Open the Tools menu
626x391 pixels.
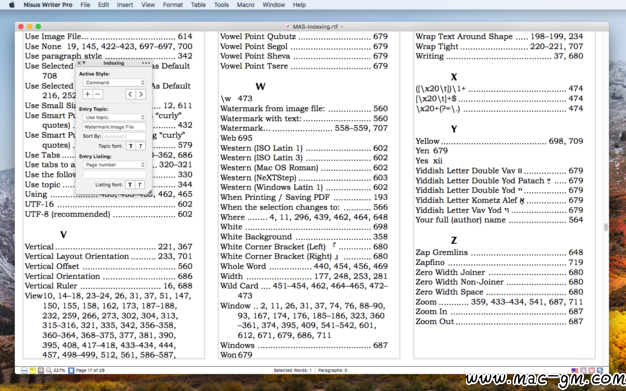(221, 5)
